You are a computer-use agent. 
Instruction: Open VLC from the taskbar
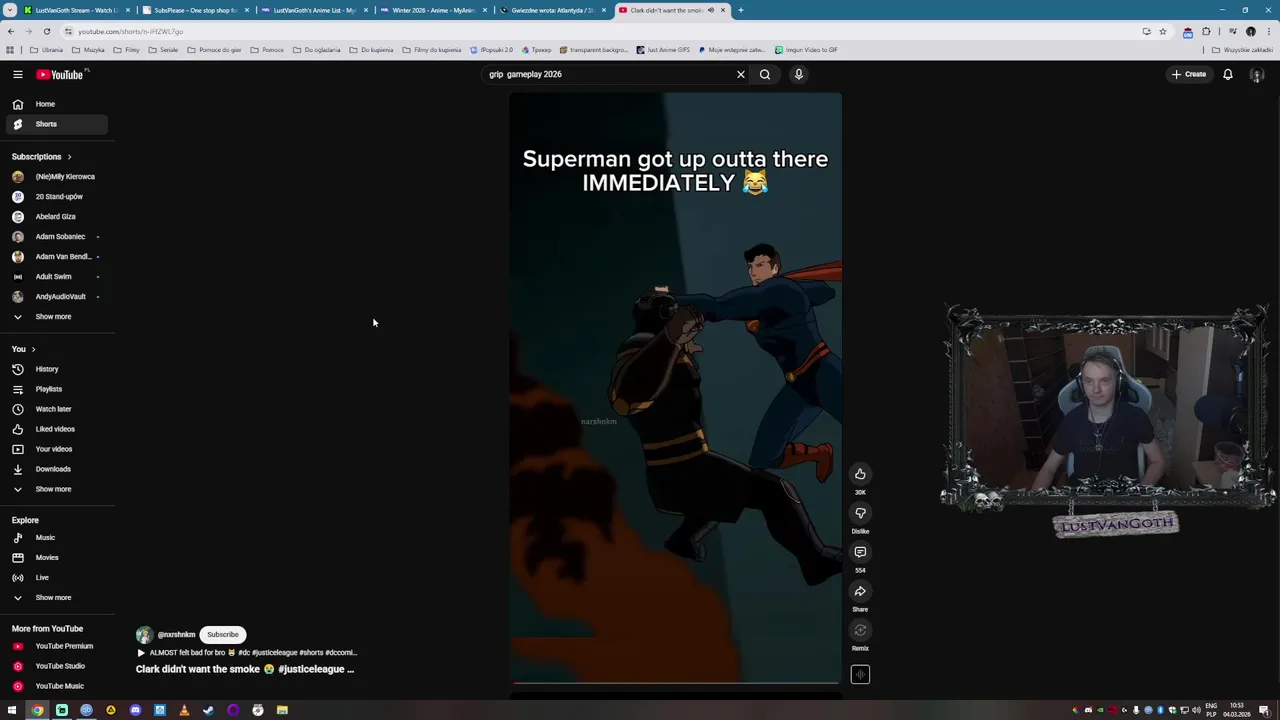[x=184, y=710]
